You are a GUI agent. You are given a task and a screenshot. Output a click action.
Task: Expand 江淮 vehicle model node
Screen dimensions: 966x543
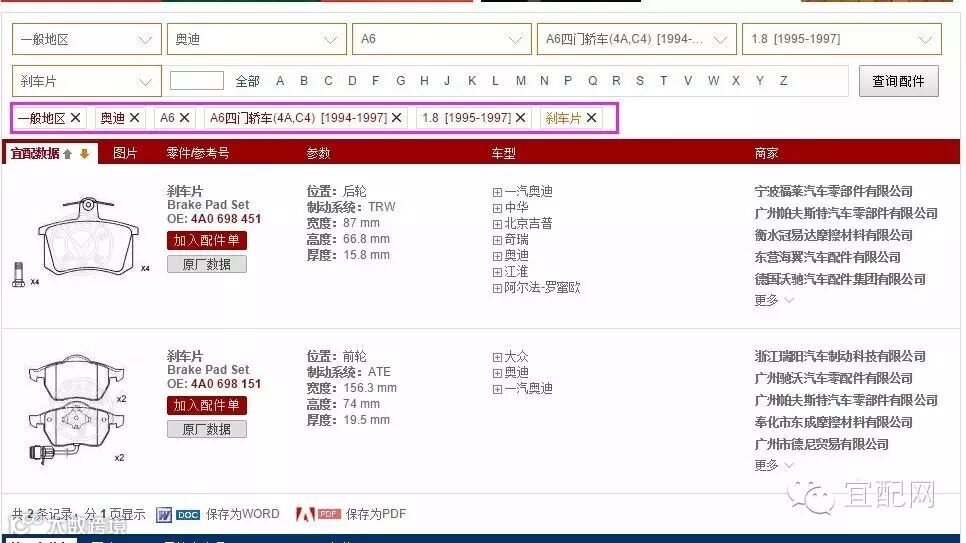(497, 272)
